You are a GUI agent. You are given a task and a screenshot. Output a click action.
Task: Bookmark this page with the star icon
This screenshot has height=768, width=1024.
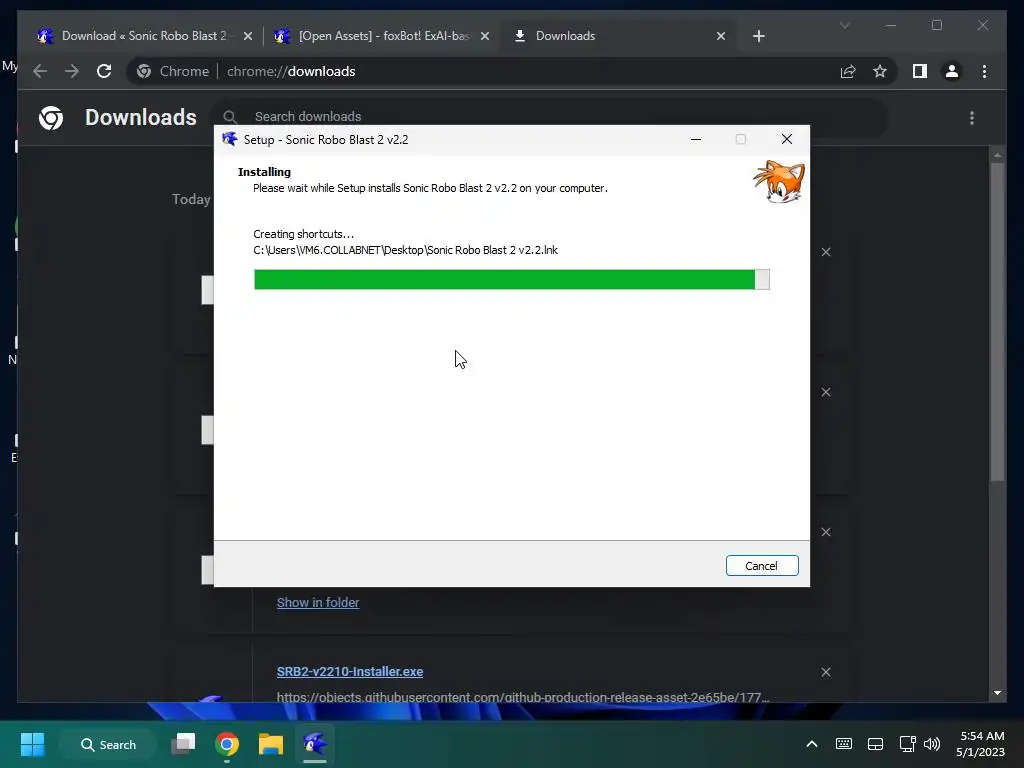click(880, 71)
